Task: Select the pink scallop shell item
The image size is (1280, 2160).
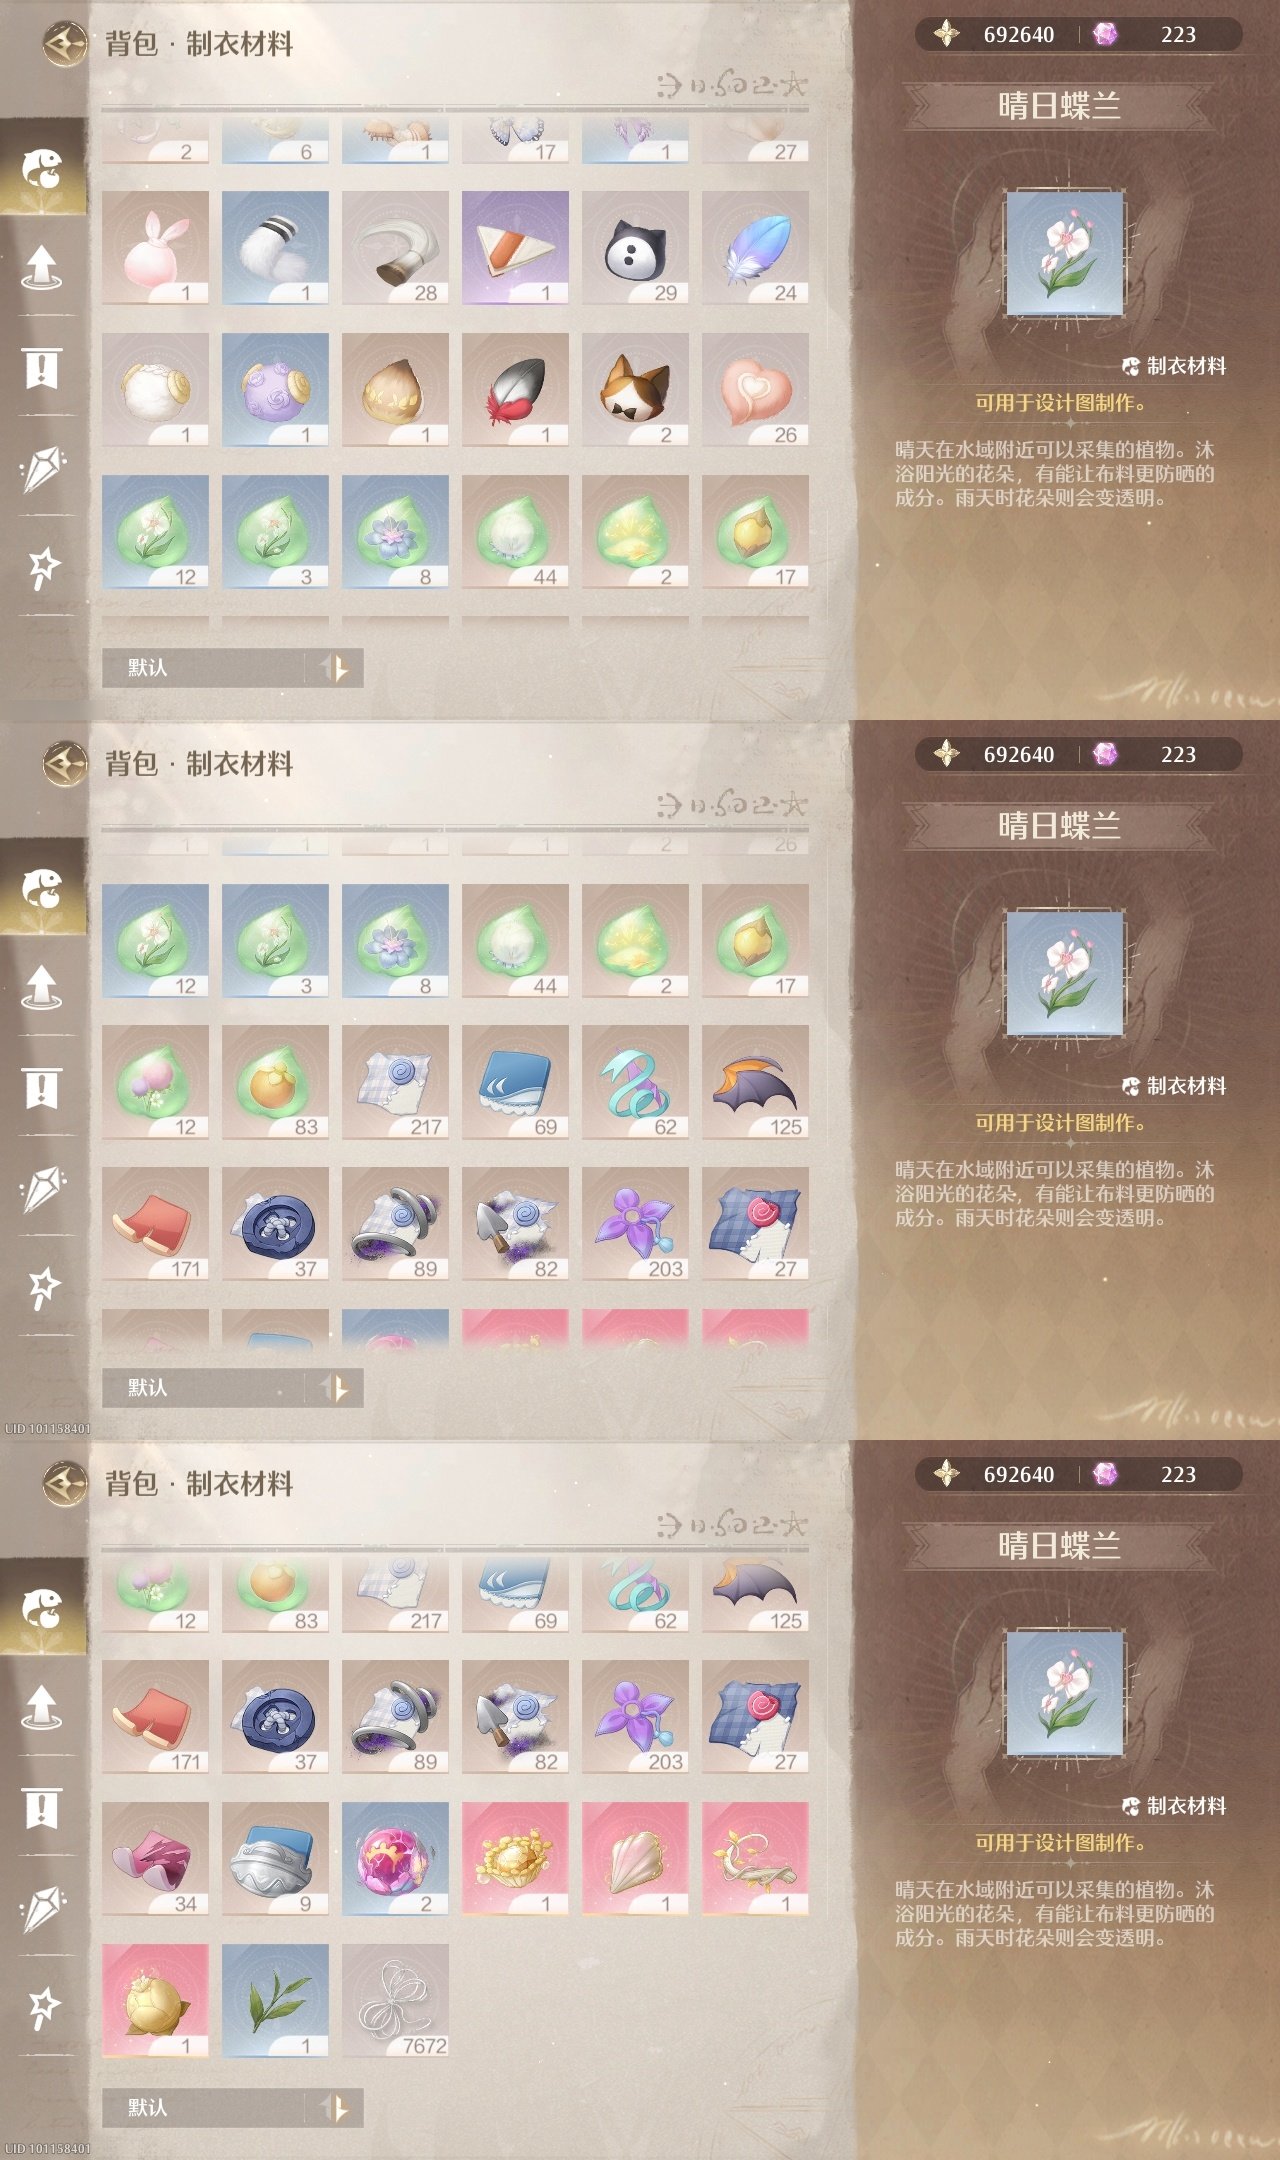Action: click(635, 1858)
